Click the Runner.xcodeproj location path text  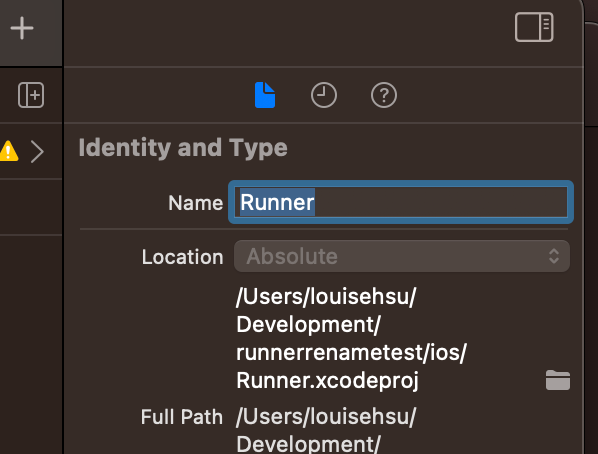[x=351, y=338]
